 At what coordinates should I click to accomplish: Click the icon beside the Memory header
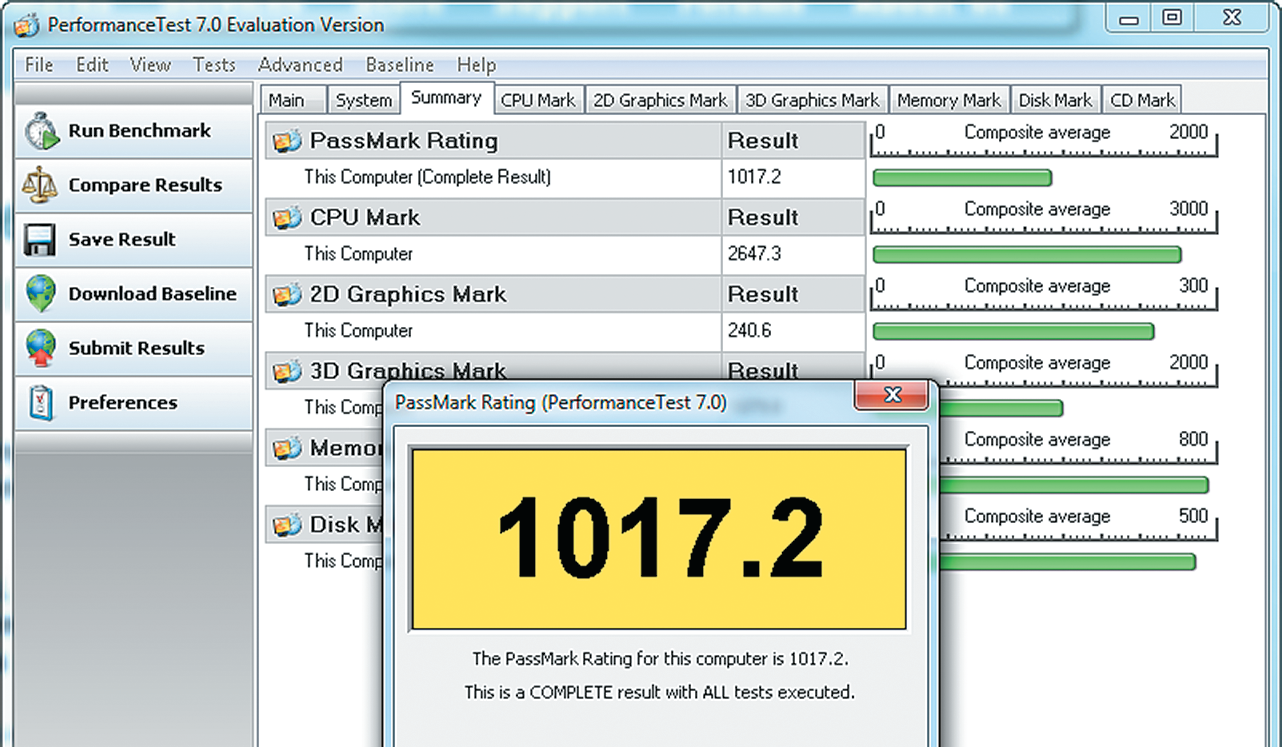(x=287, y=448)
